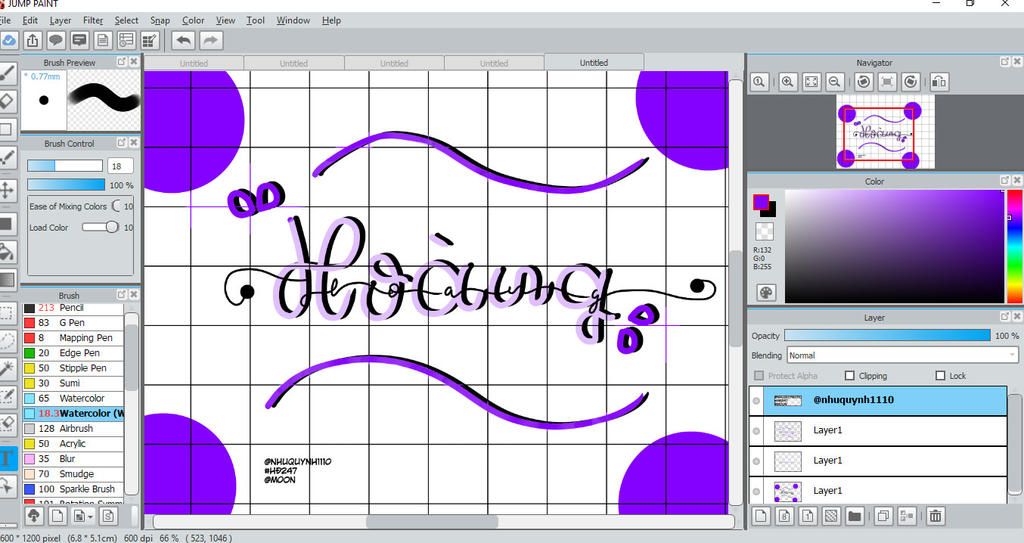Reset zoom to 100% in Navigator
The height and width of the screenshot is (543, 1024).
758,82
